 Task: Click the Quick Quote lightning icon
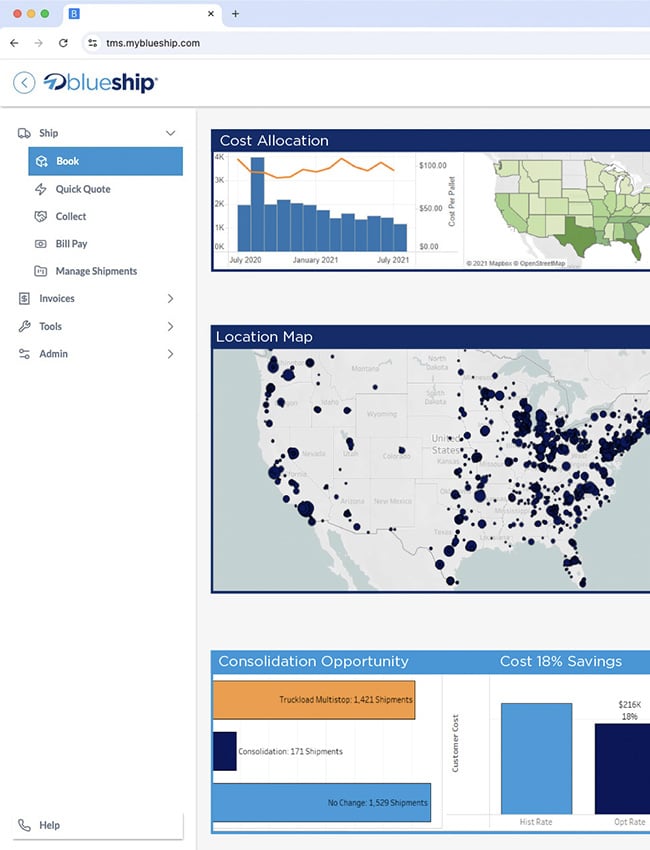click(41, 189)
